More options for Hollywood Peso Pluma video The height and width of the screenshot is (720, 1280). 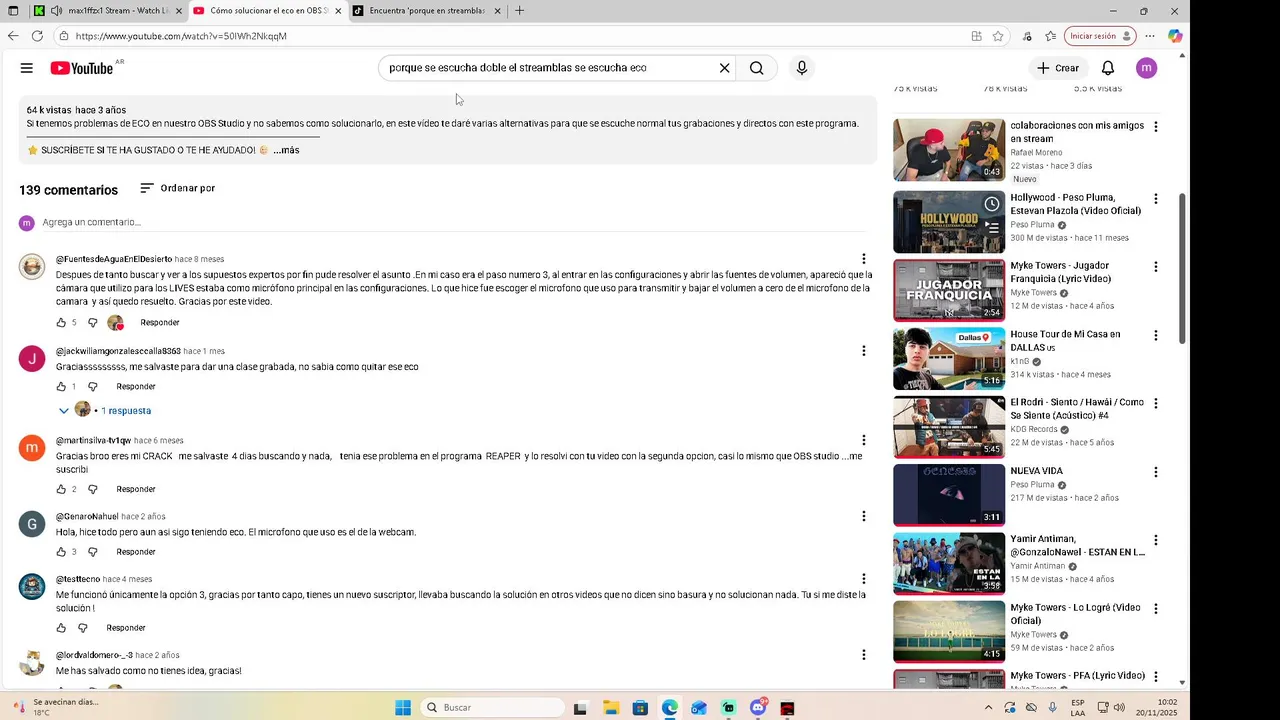1156,199
